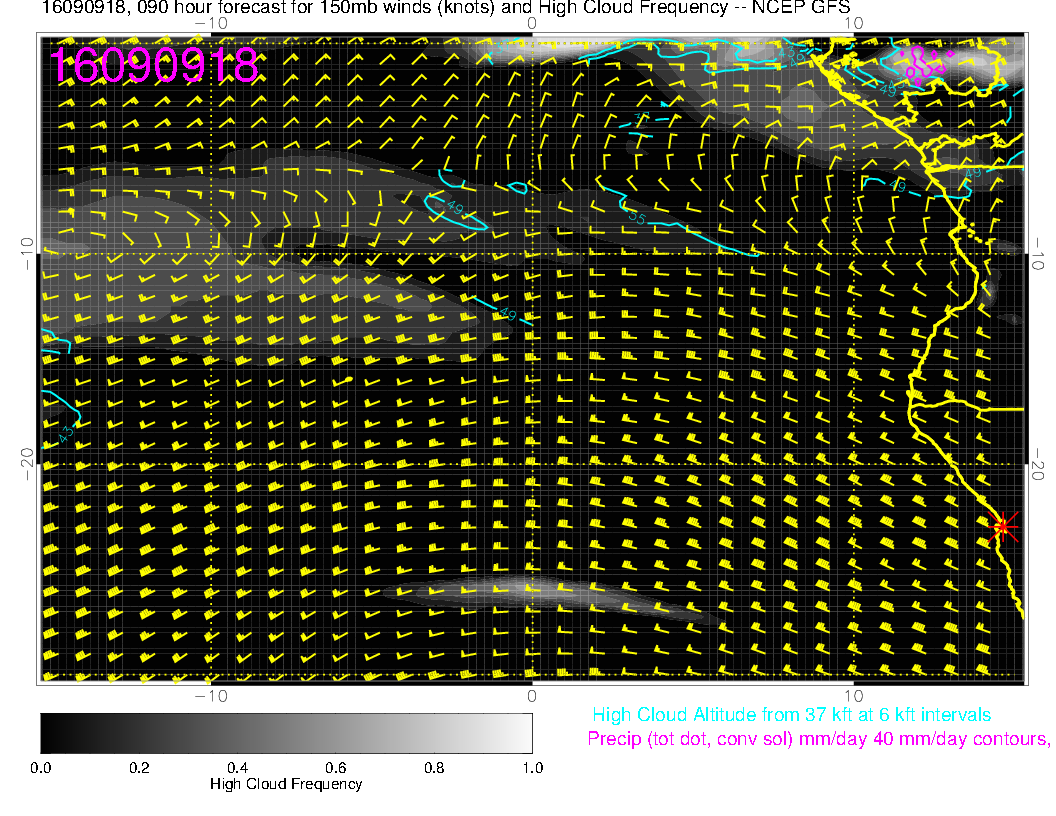The height and width of the screenshot is (816, 1056).
Task: Click the red star marker on the coastline
Action: [x=1003, y=526]
